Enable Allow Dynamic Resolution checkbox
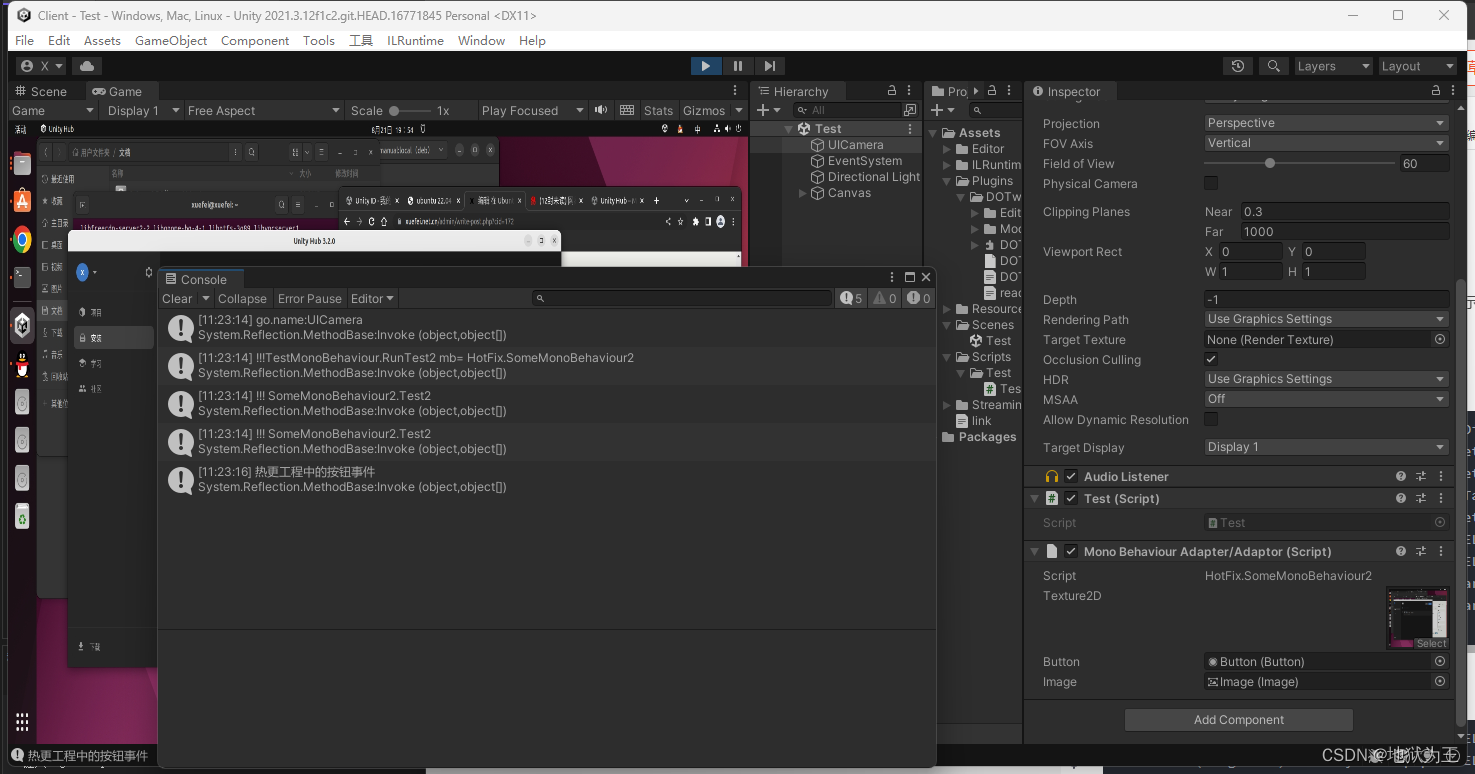This screenshot has width=1475, height=774. (x=1211, y=420)
